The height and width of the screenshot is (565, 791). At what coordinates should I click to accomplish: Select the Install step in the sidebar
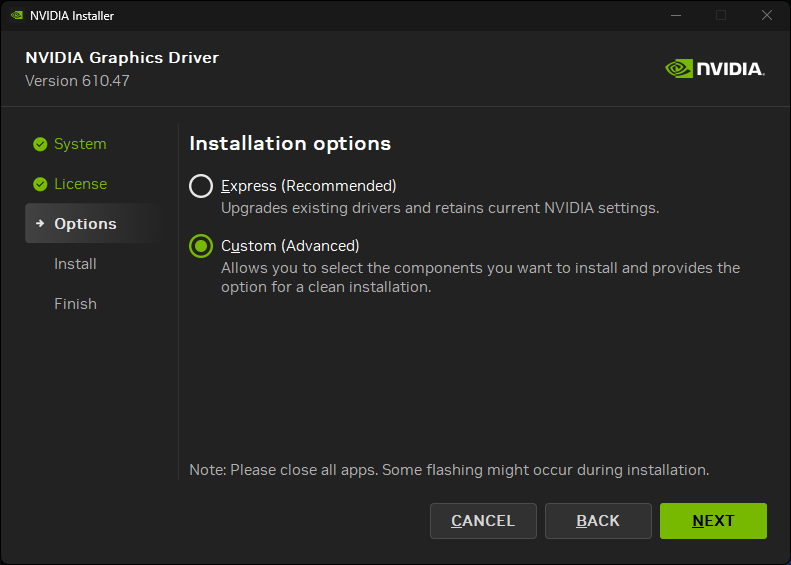coord(75,264)
